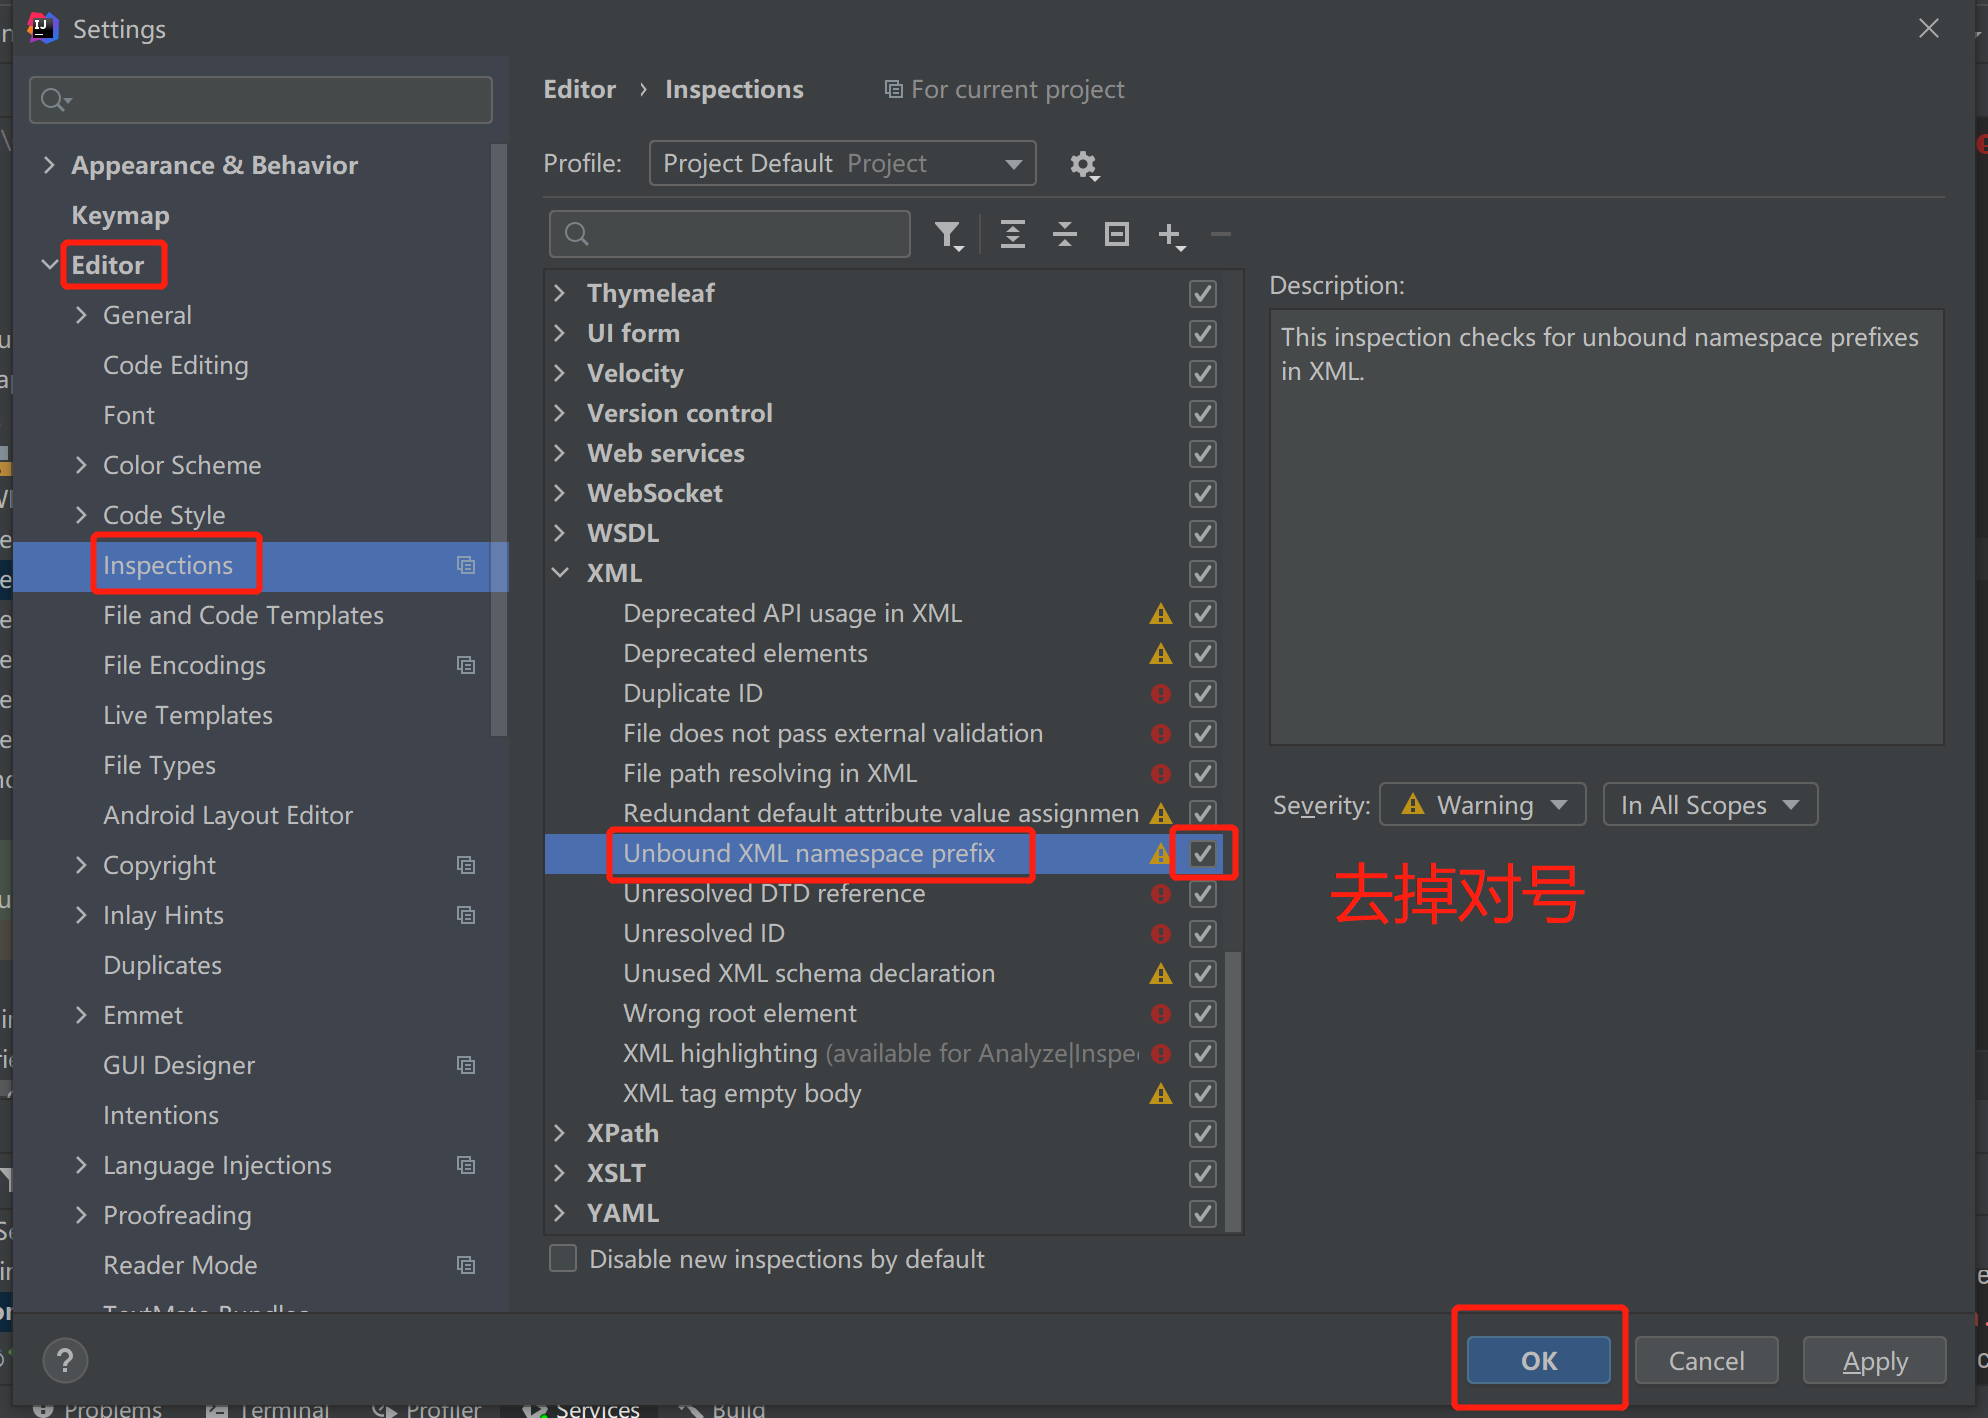Open the Profile Default dropdown

[838, 163]
